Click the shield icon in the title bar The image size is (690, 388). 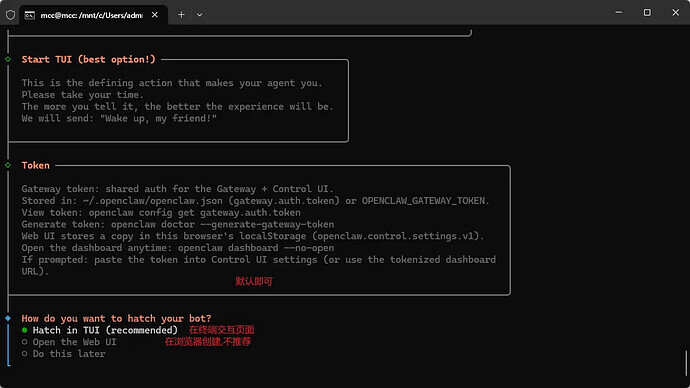pyautogui.click(x=11, y=15)
